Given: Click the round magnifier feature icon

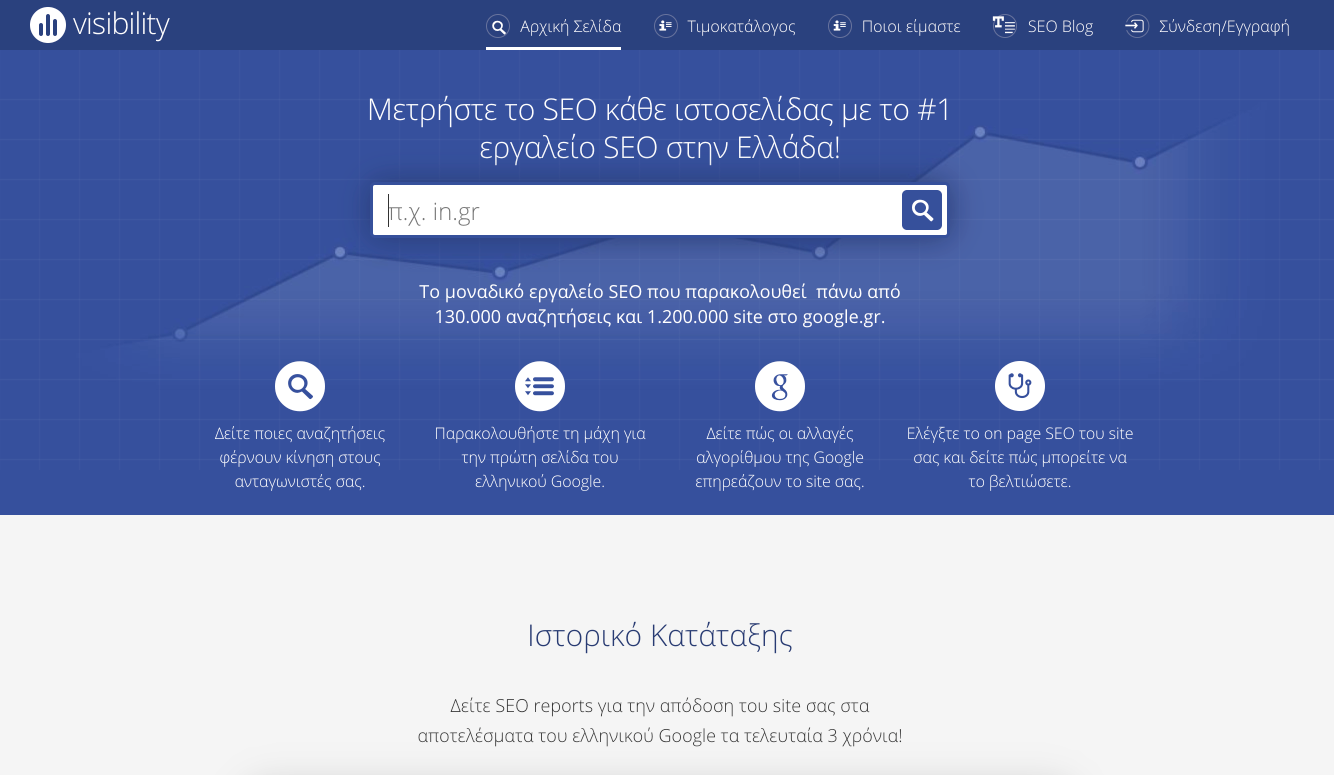Looking at the screenshot, I should pos(300,386).
